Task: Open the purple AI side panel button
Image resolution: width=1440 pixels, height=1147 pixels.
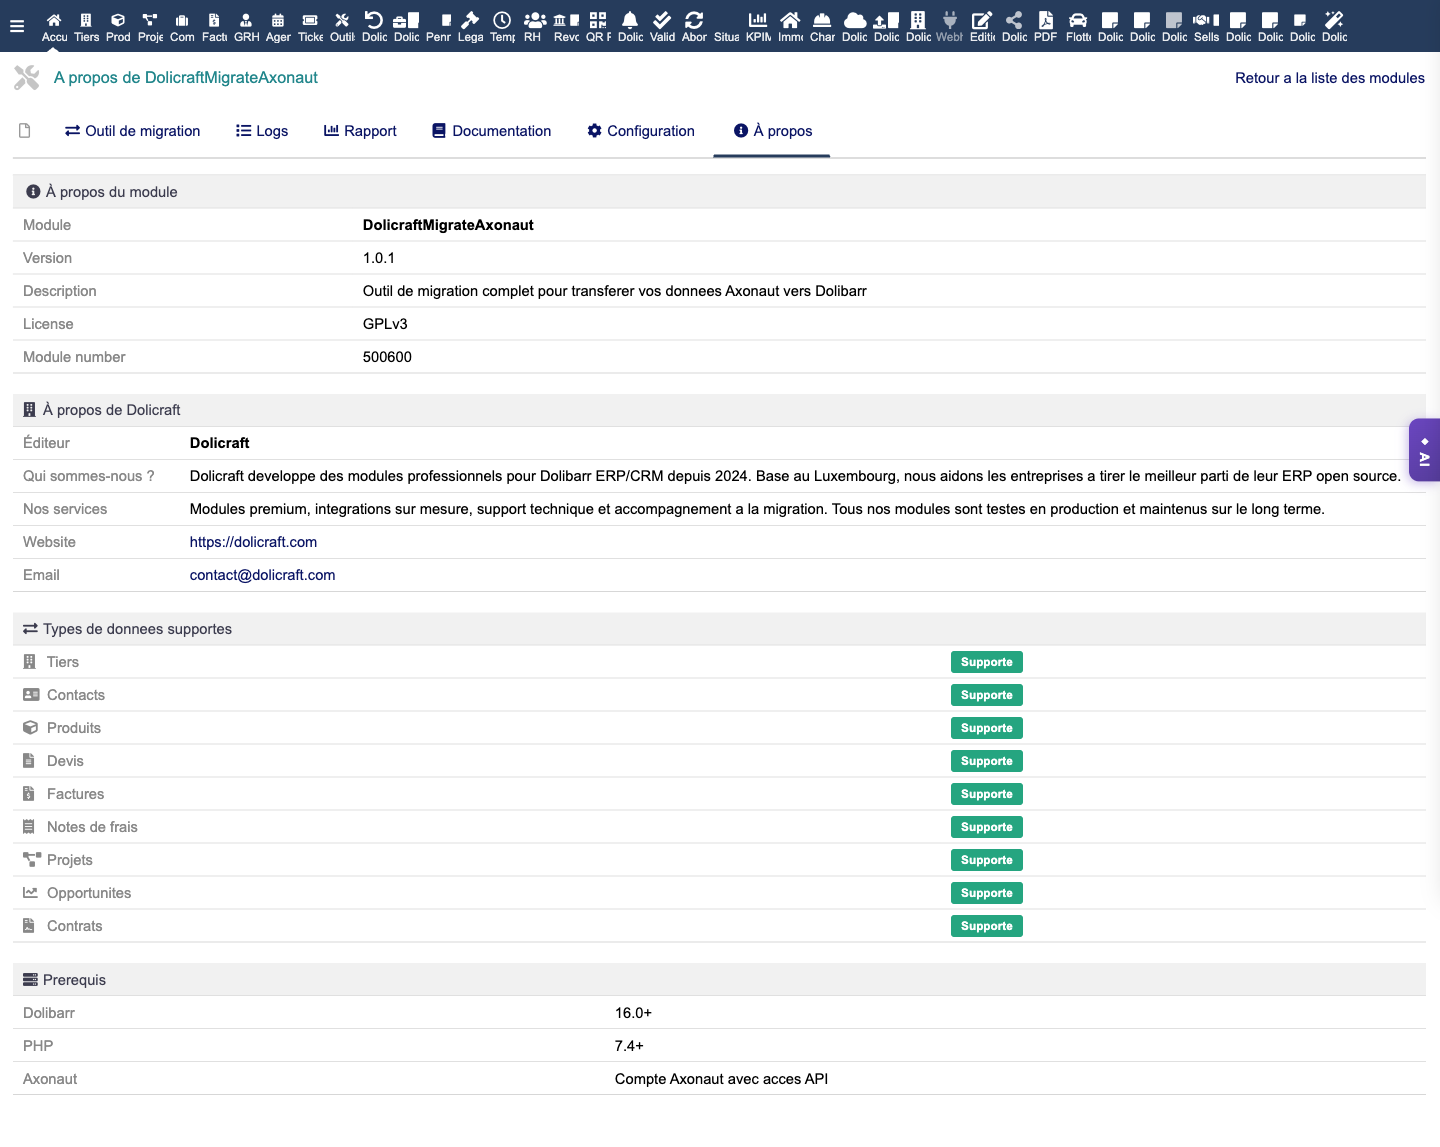Action: point(1424,450)
